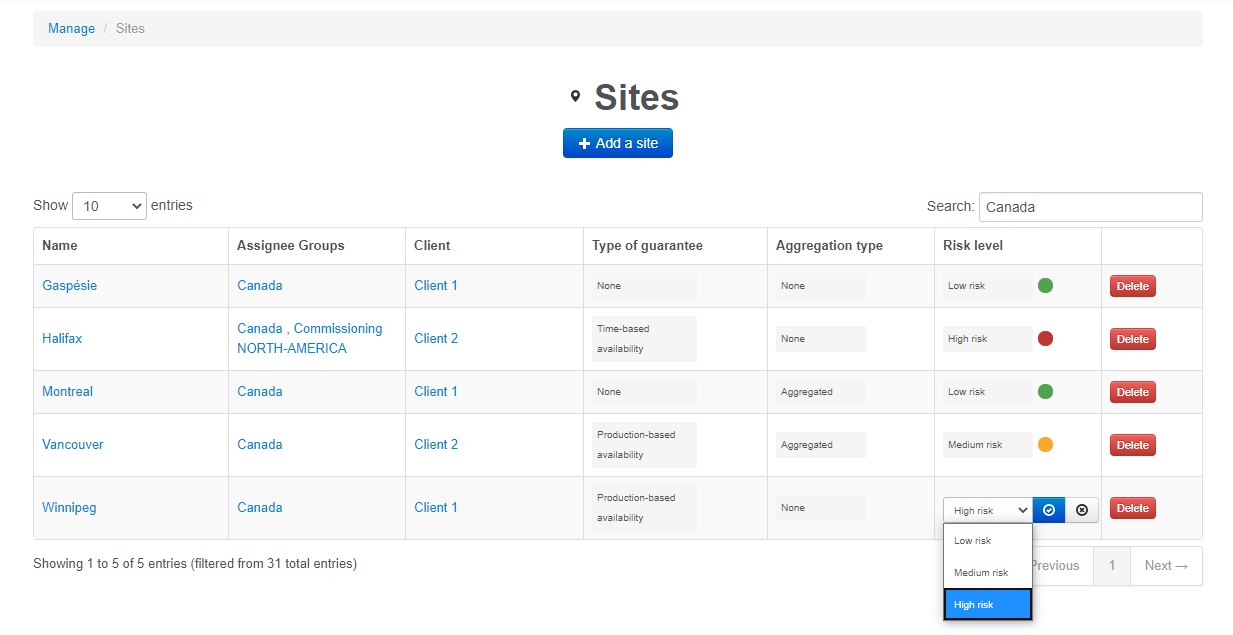
Task: Click the green risk dot in the Montreal row
Action: [x=1045, y=391]
